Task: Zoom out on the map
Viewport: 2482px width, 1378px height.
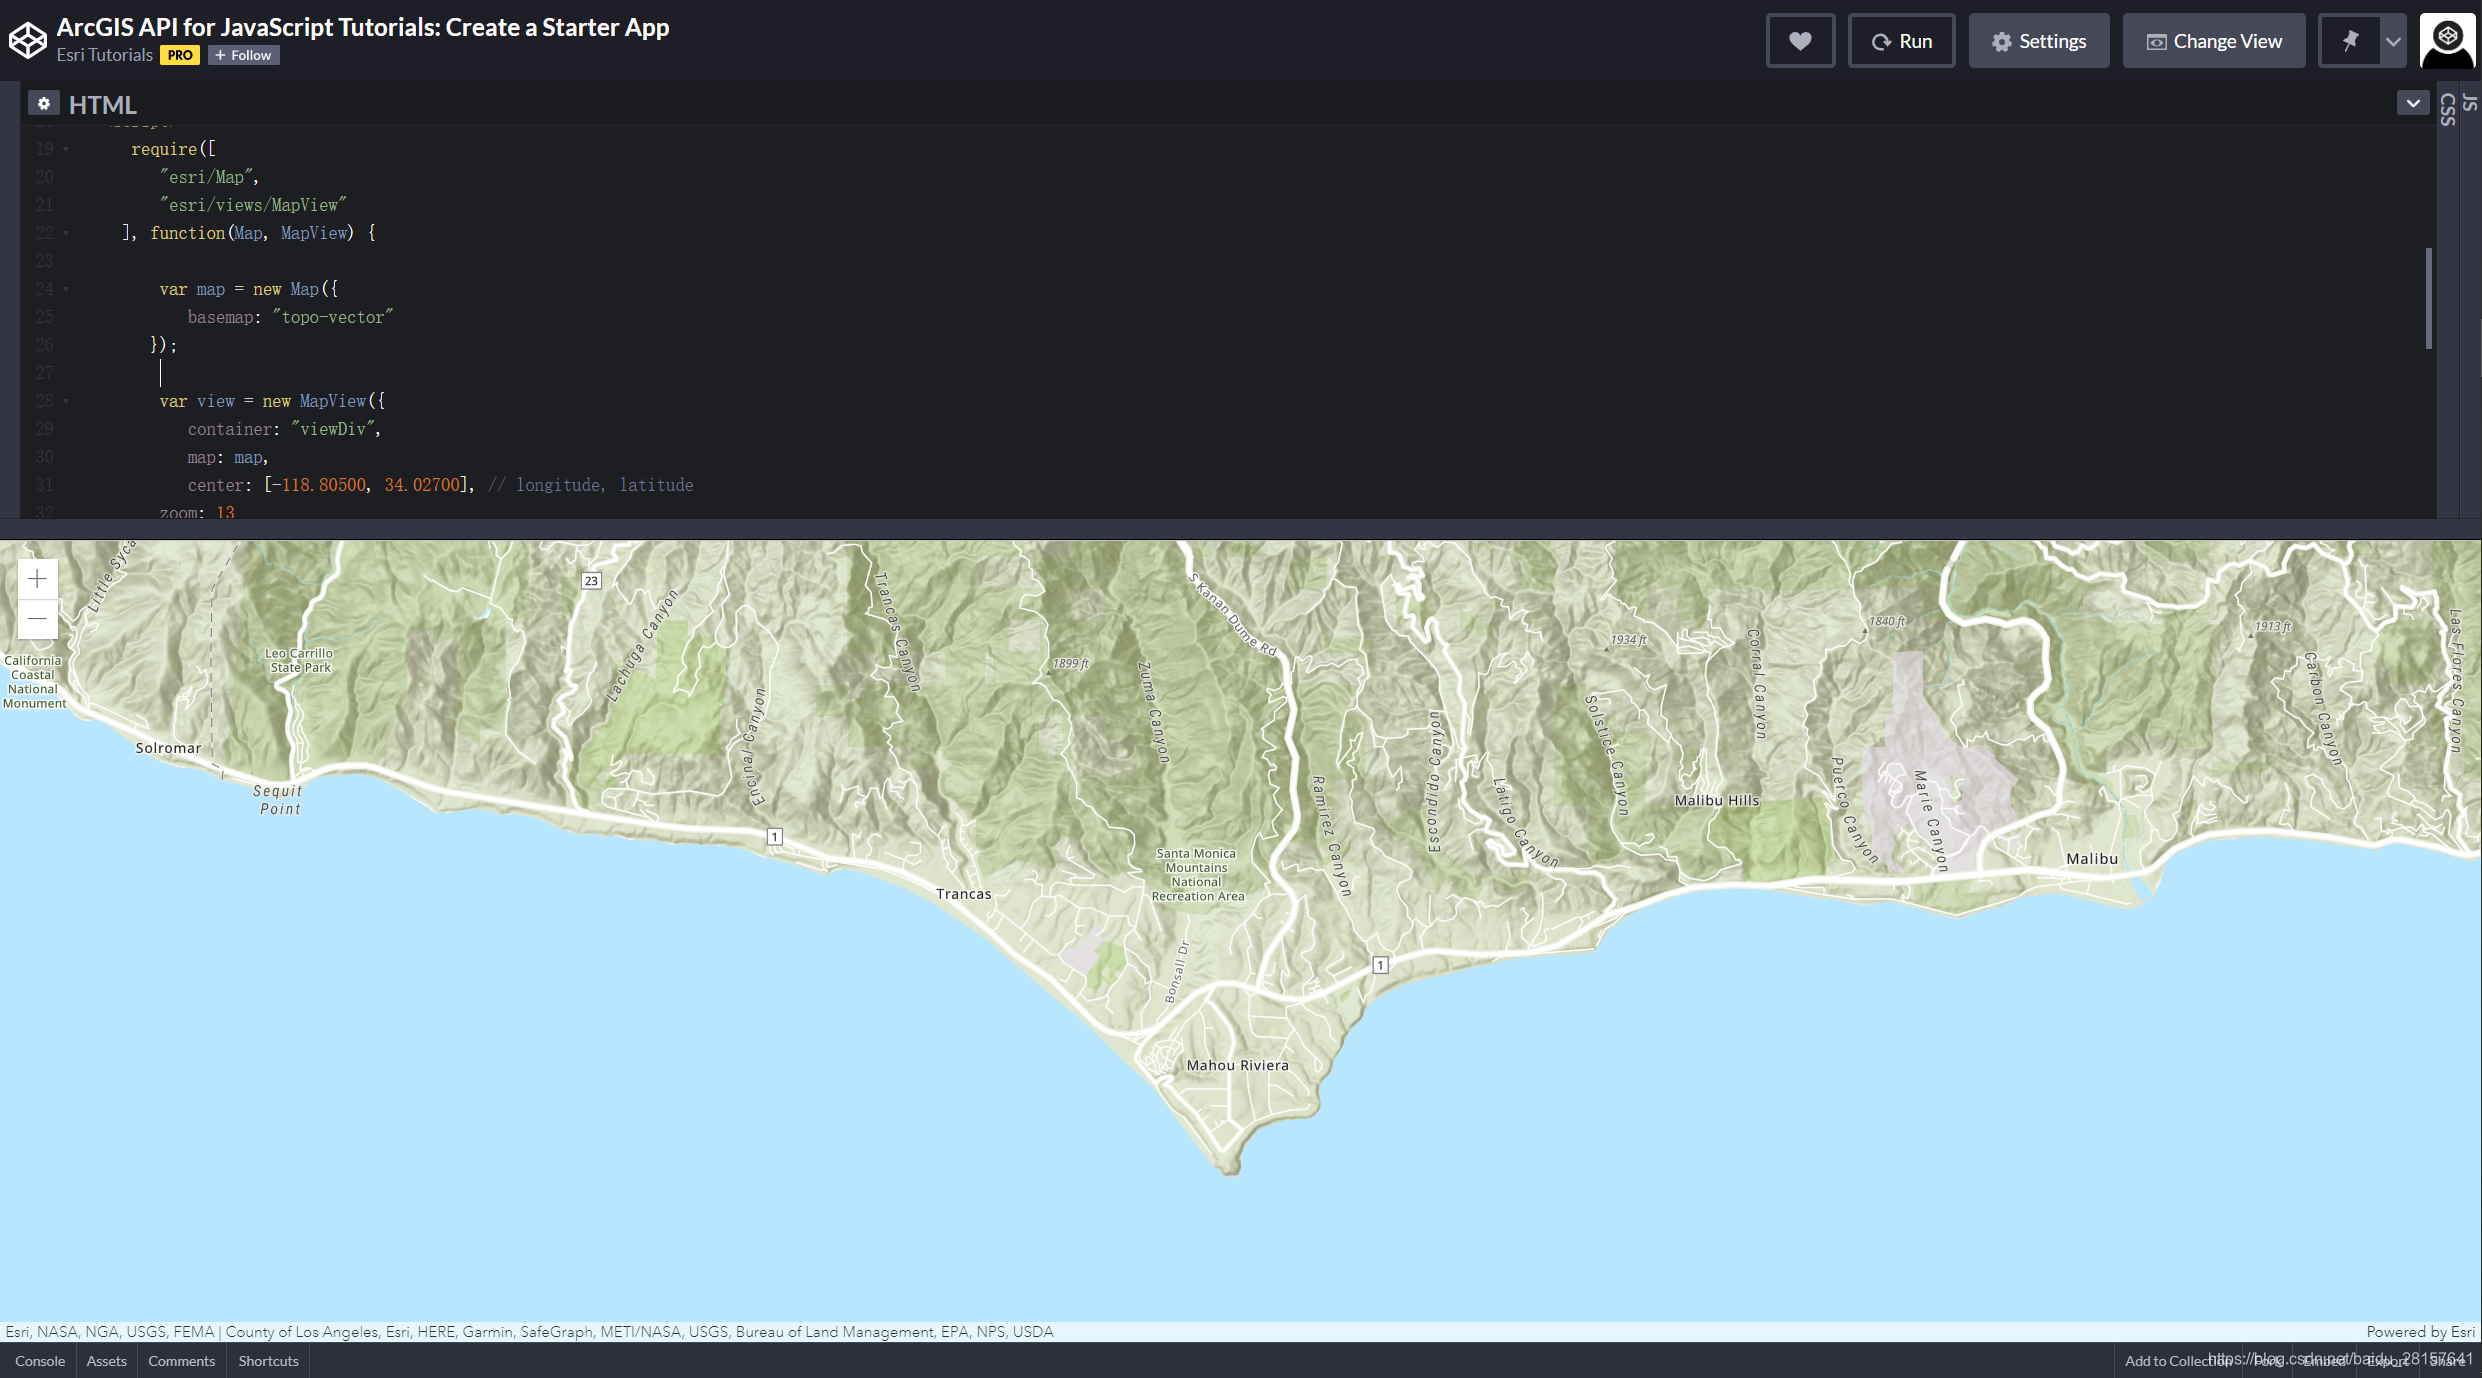Action: pyautogui.click(x=37, y=619)
